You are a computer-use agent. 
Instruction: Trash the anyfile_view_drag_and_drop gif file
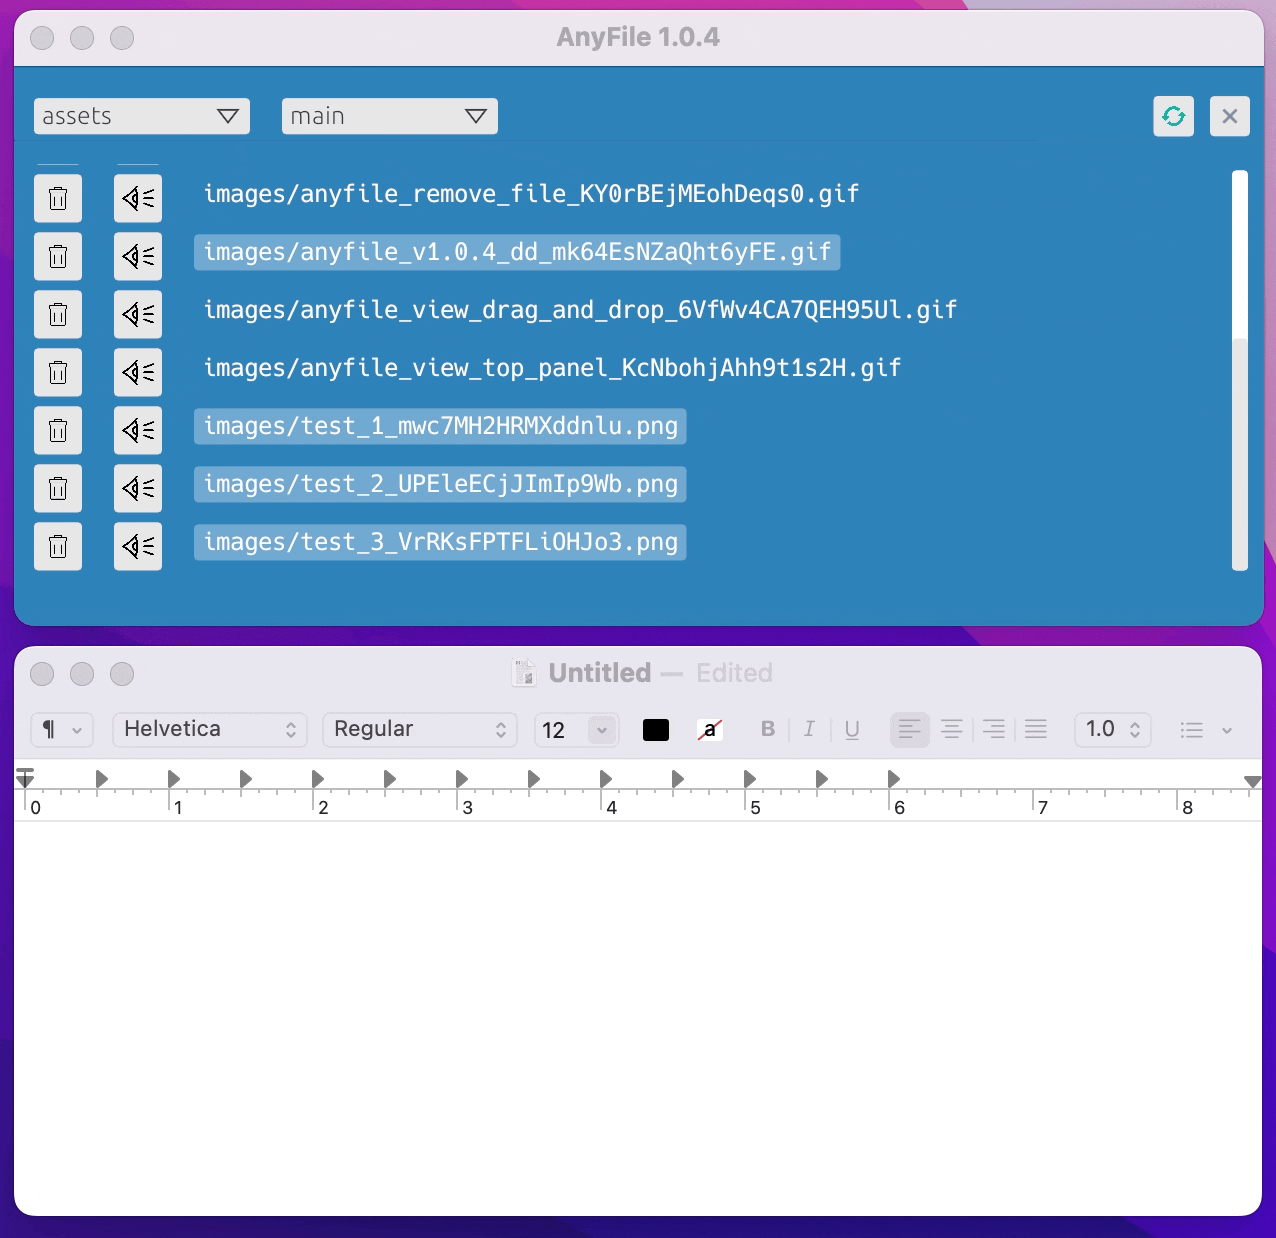(58, 314)
